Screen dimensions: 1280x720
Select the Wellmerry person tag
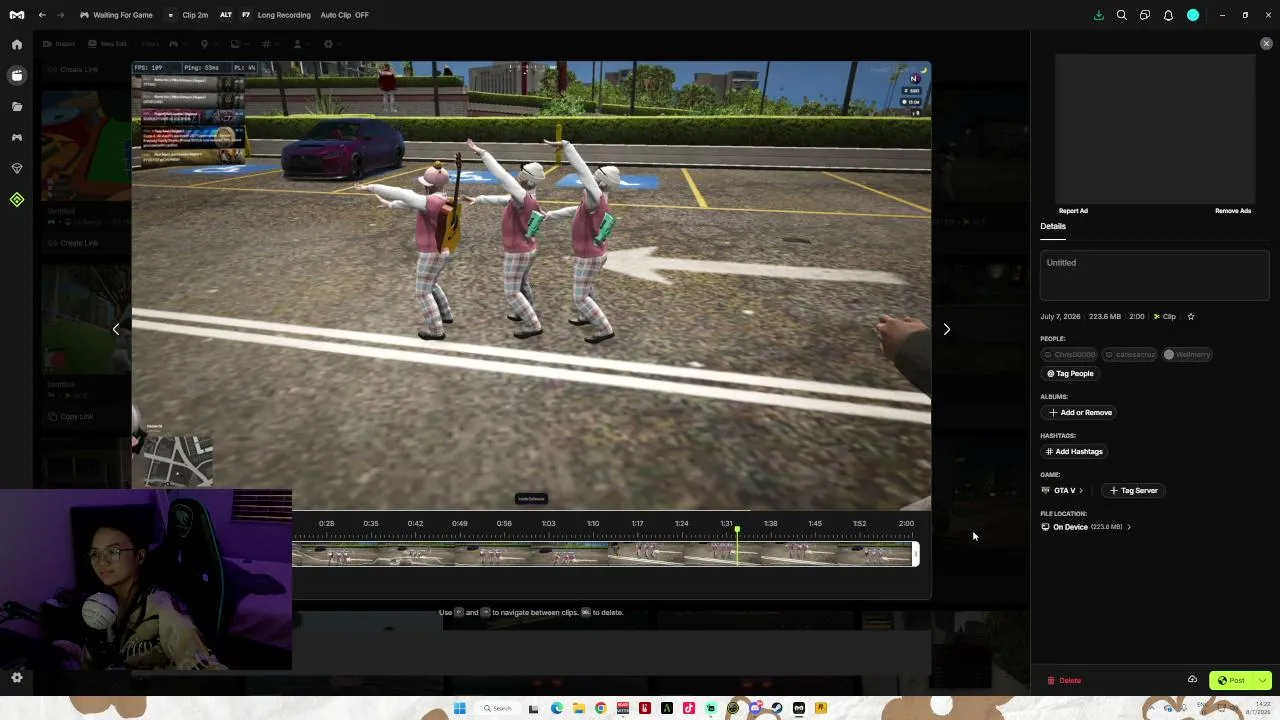(x=1187, y=354)
